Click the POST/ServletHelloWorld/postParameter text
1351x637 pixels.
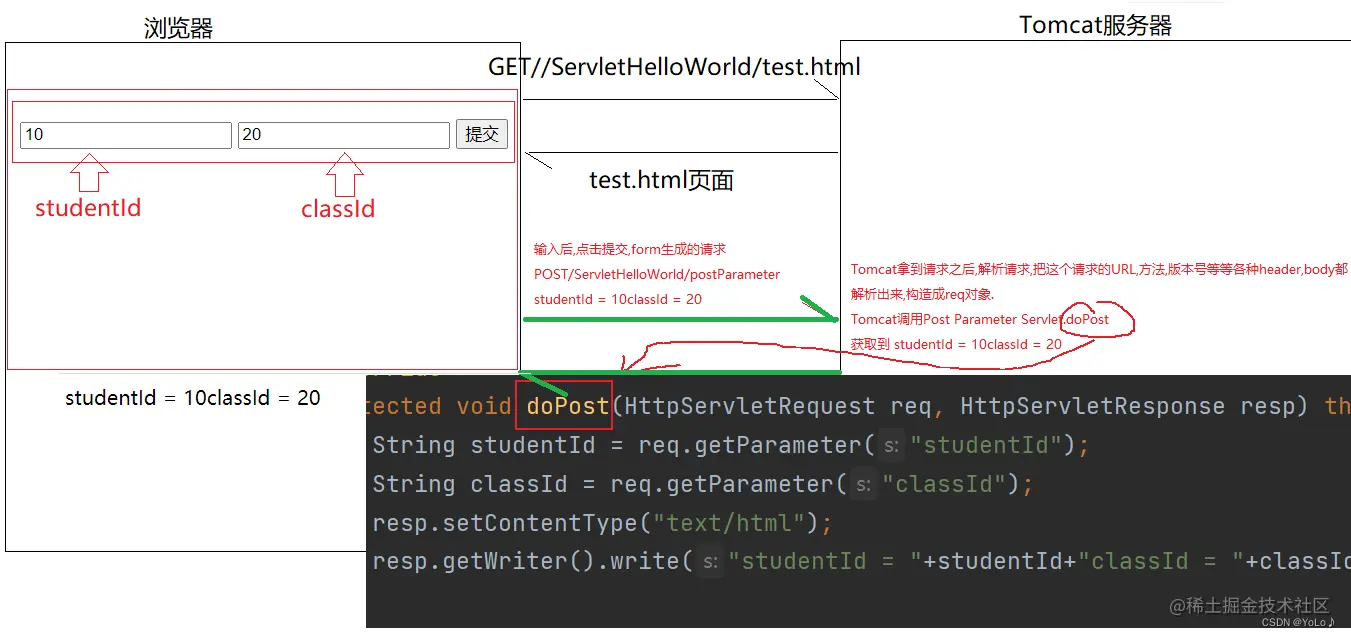(x=657, y=274)
